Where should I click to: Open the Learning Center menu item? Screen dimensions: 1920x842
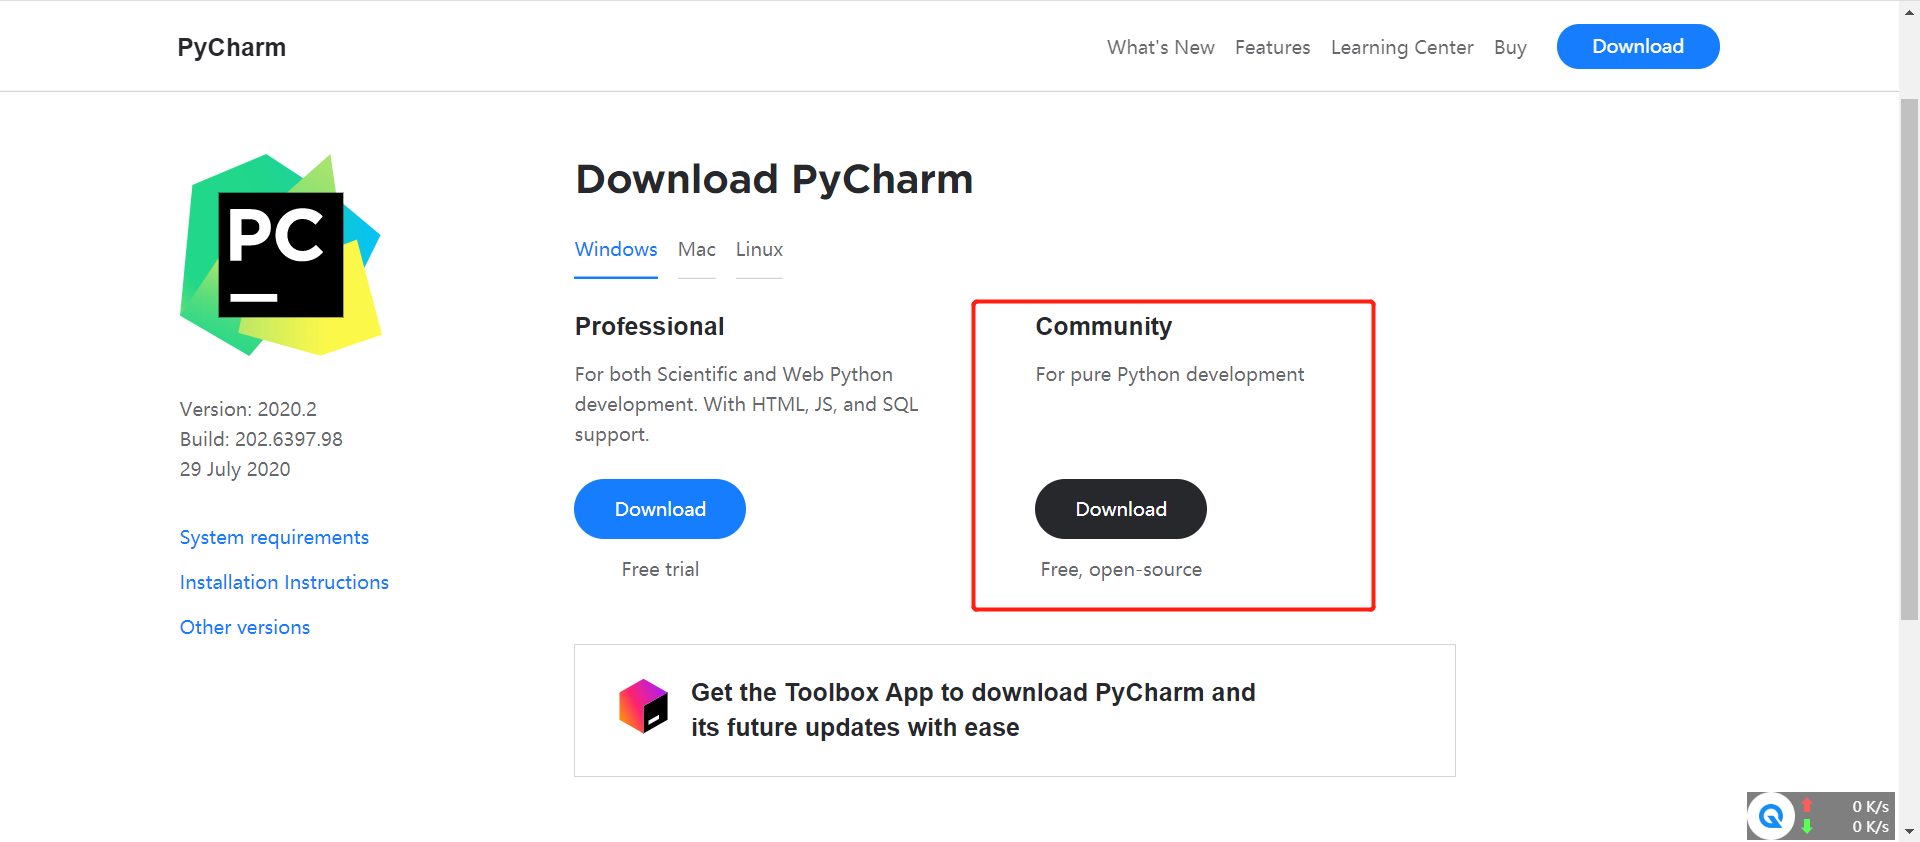click(1402, 47)
